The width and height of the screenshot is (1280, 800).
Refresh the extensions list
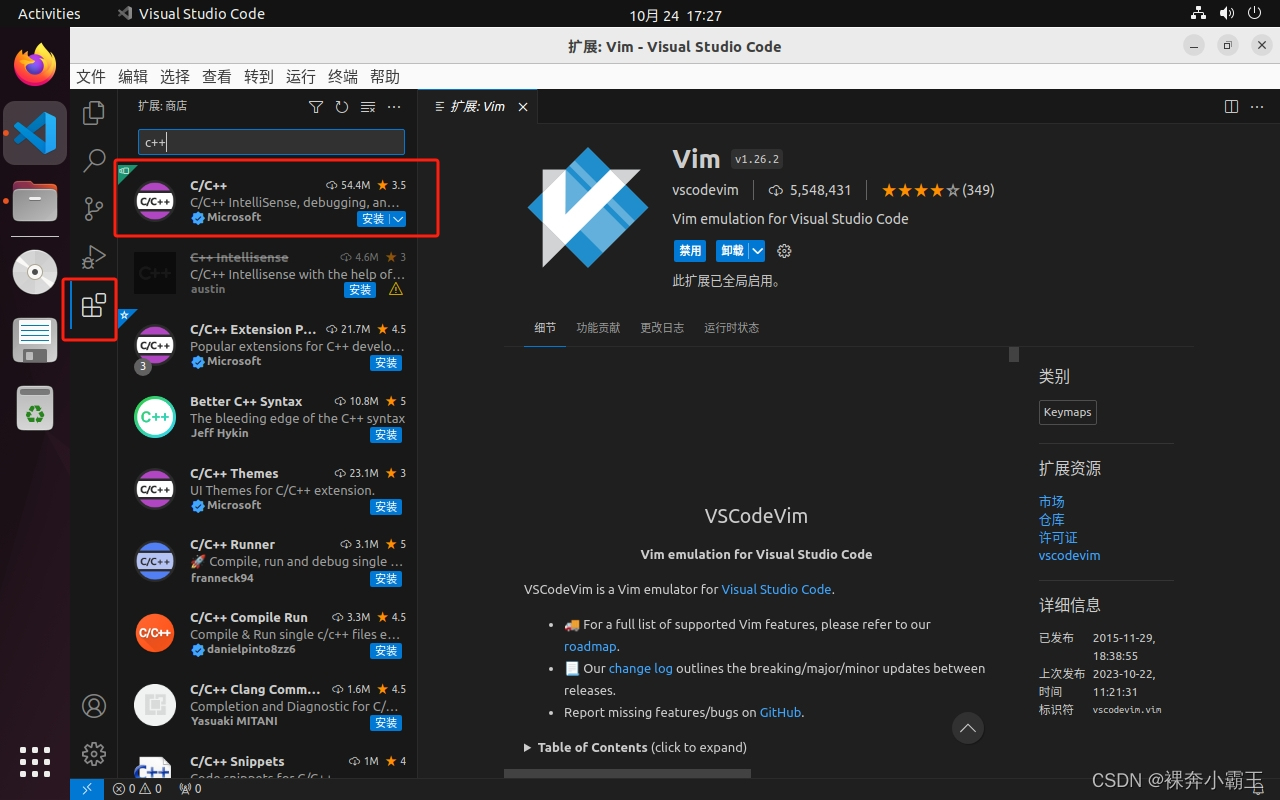342,106
